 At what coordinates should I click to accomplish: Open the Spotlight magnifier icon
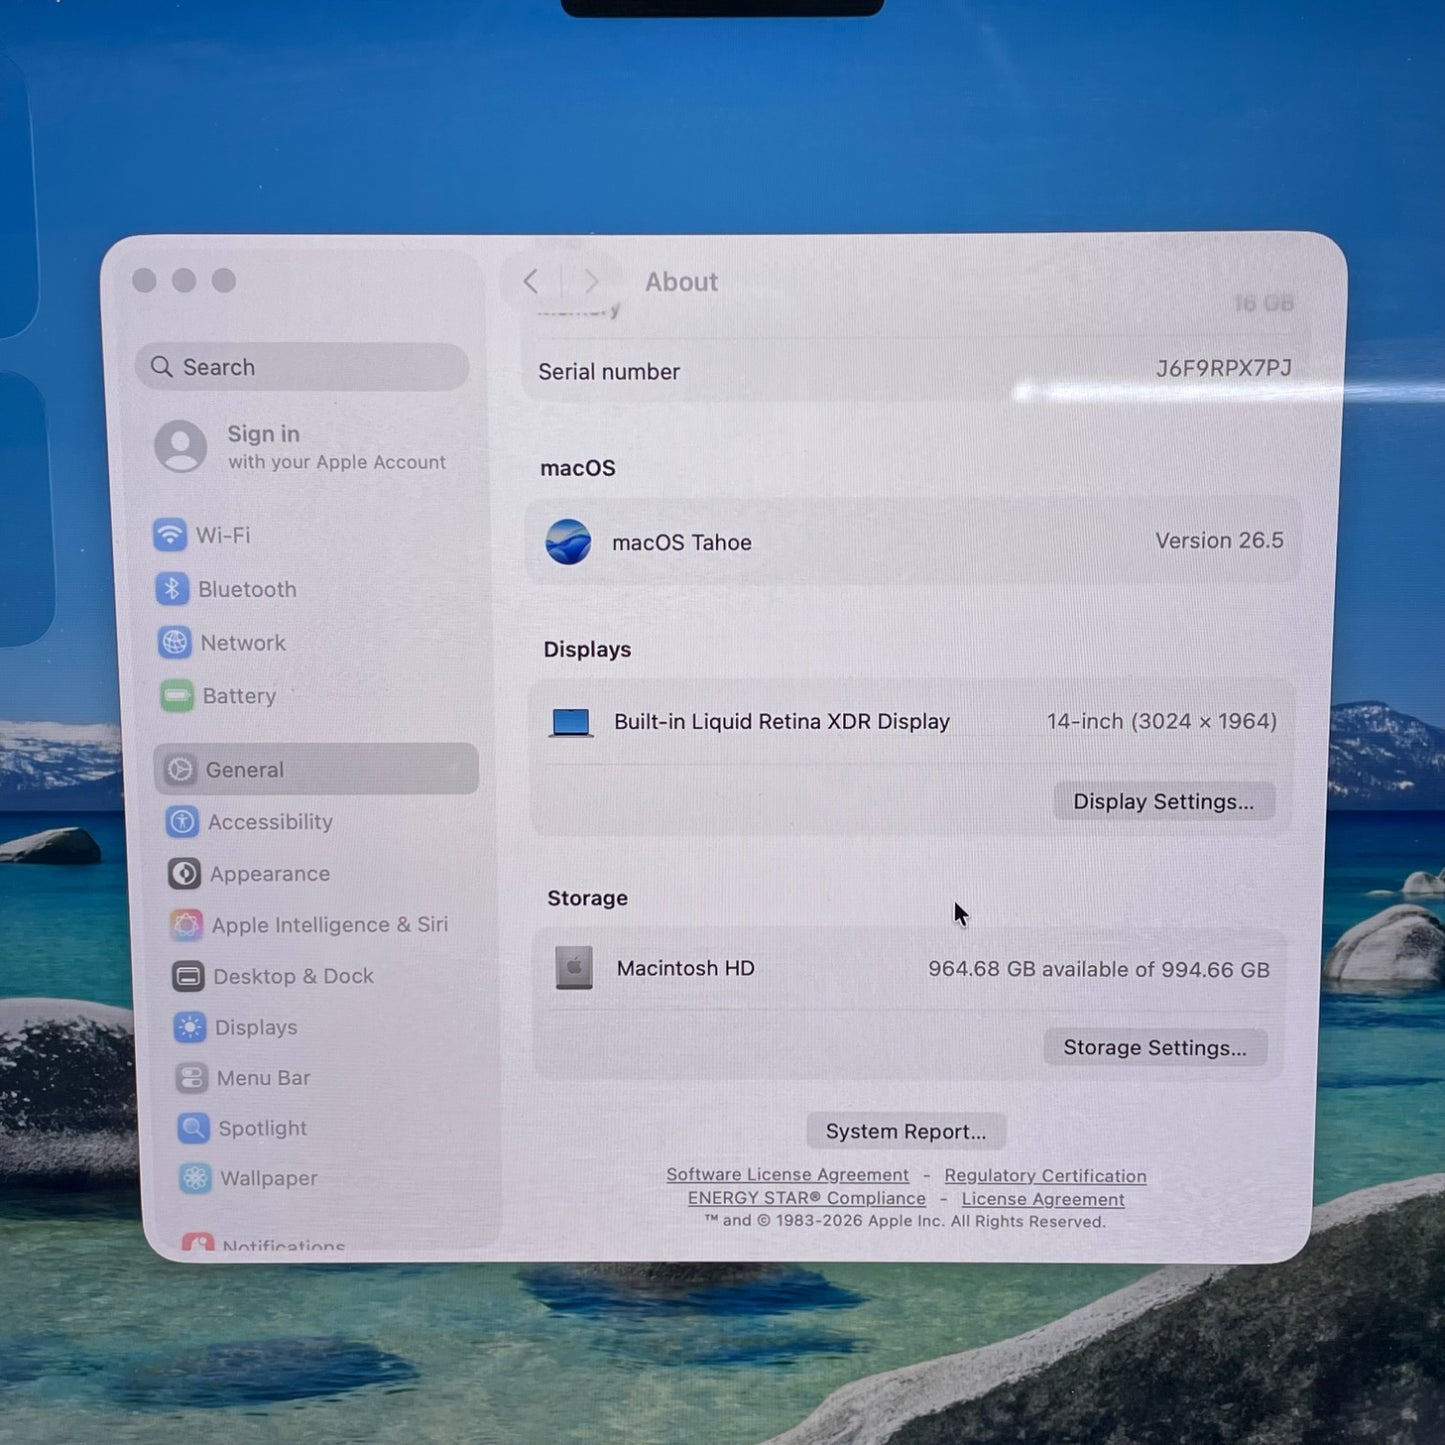pyautogui.click(x=194, y=1128)
